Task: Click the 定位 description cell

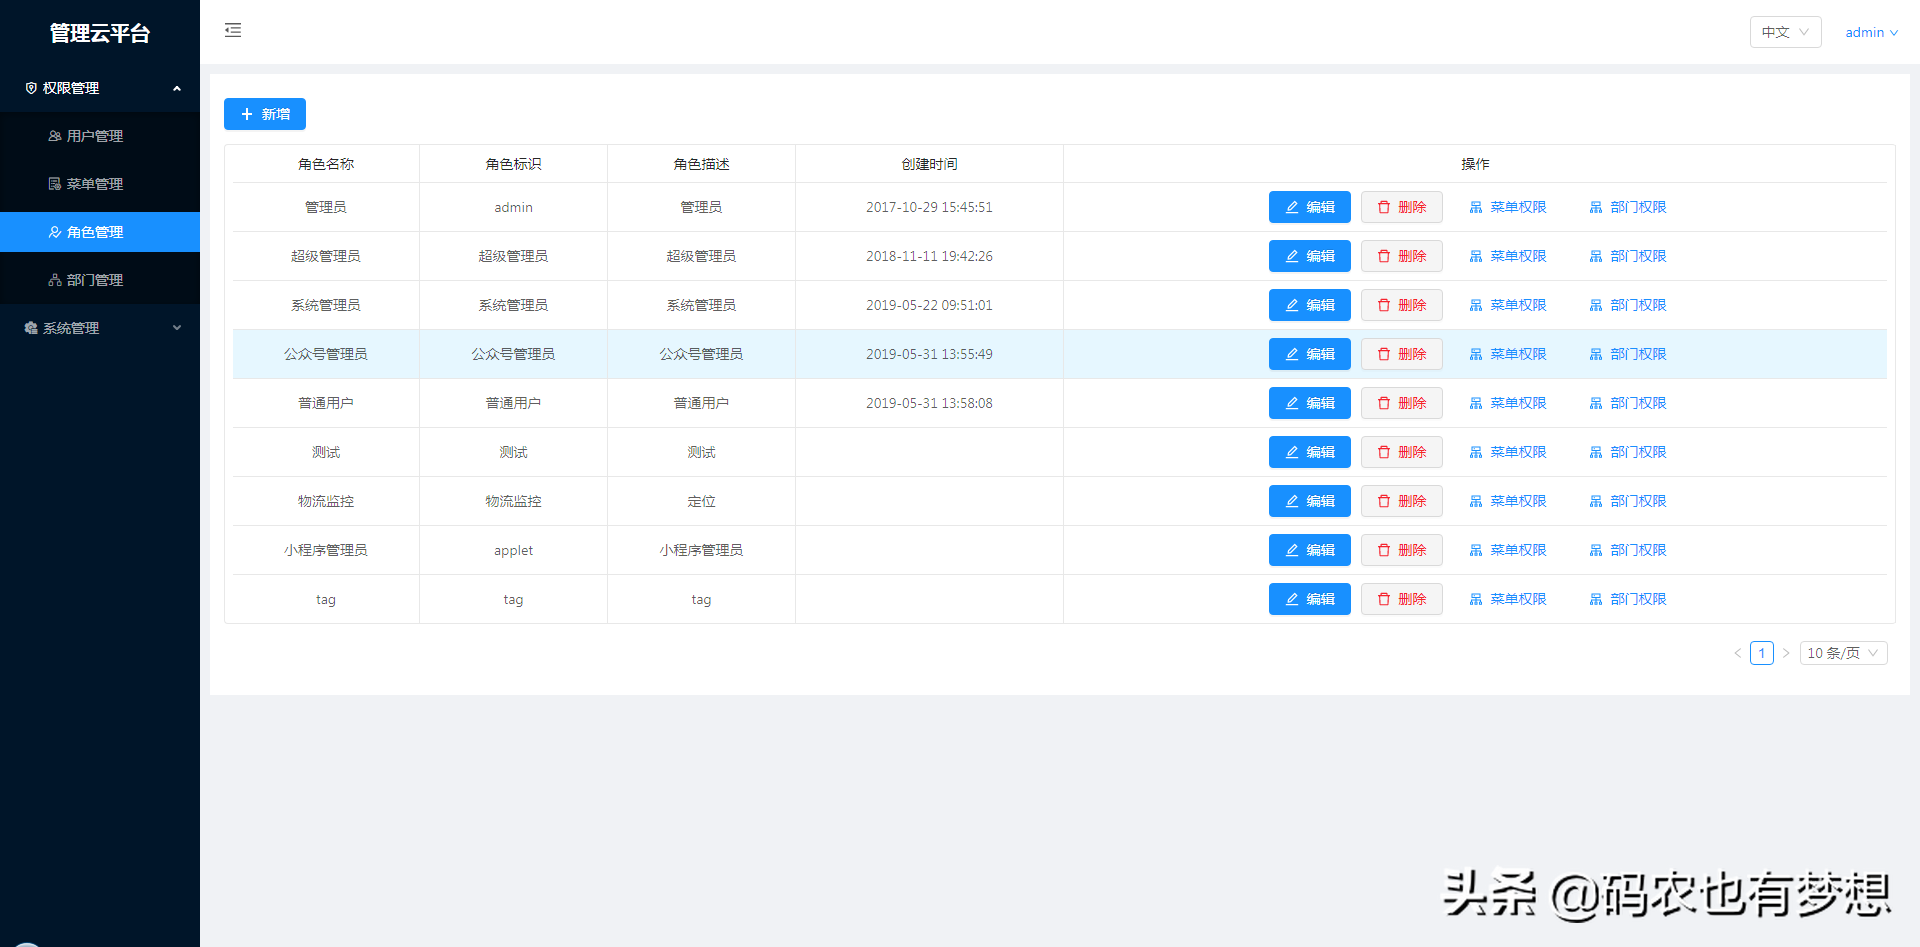Action: click(x=701, y=501)
